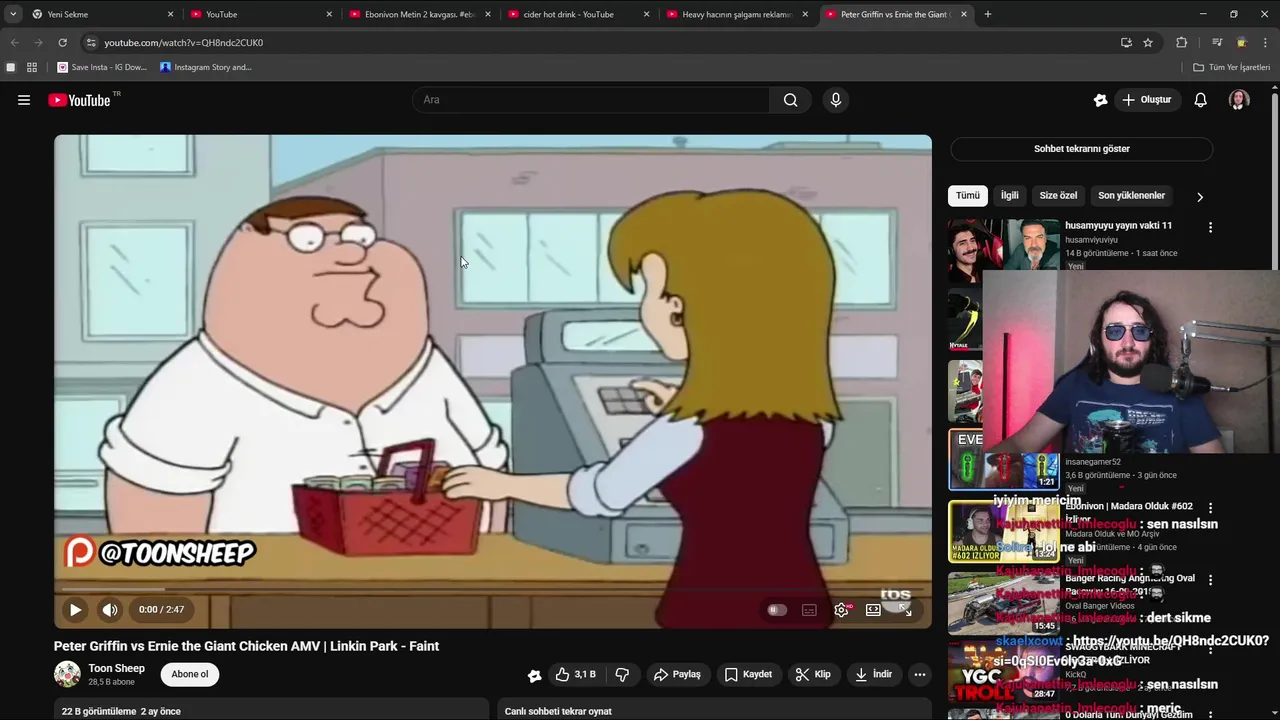Subscribe with Abone ol button
This screenshot has width=1280, height=720.
click(190, 674)
